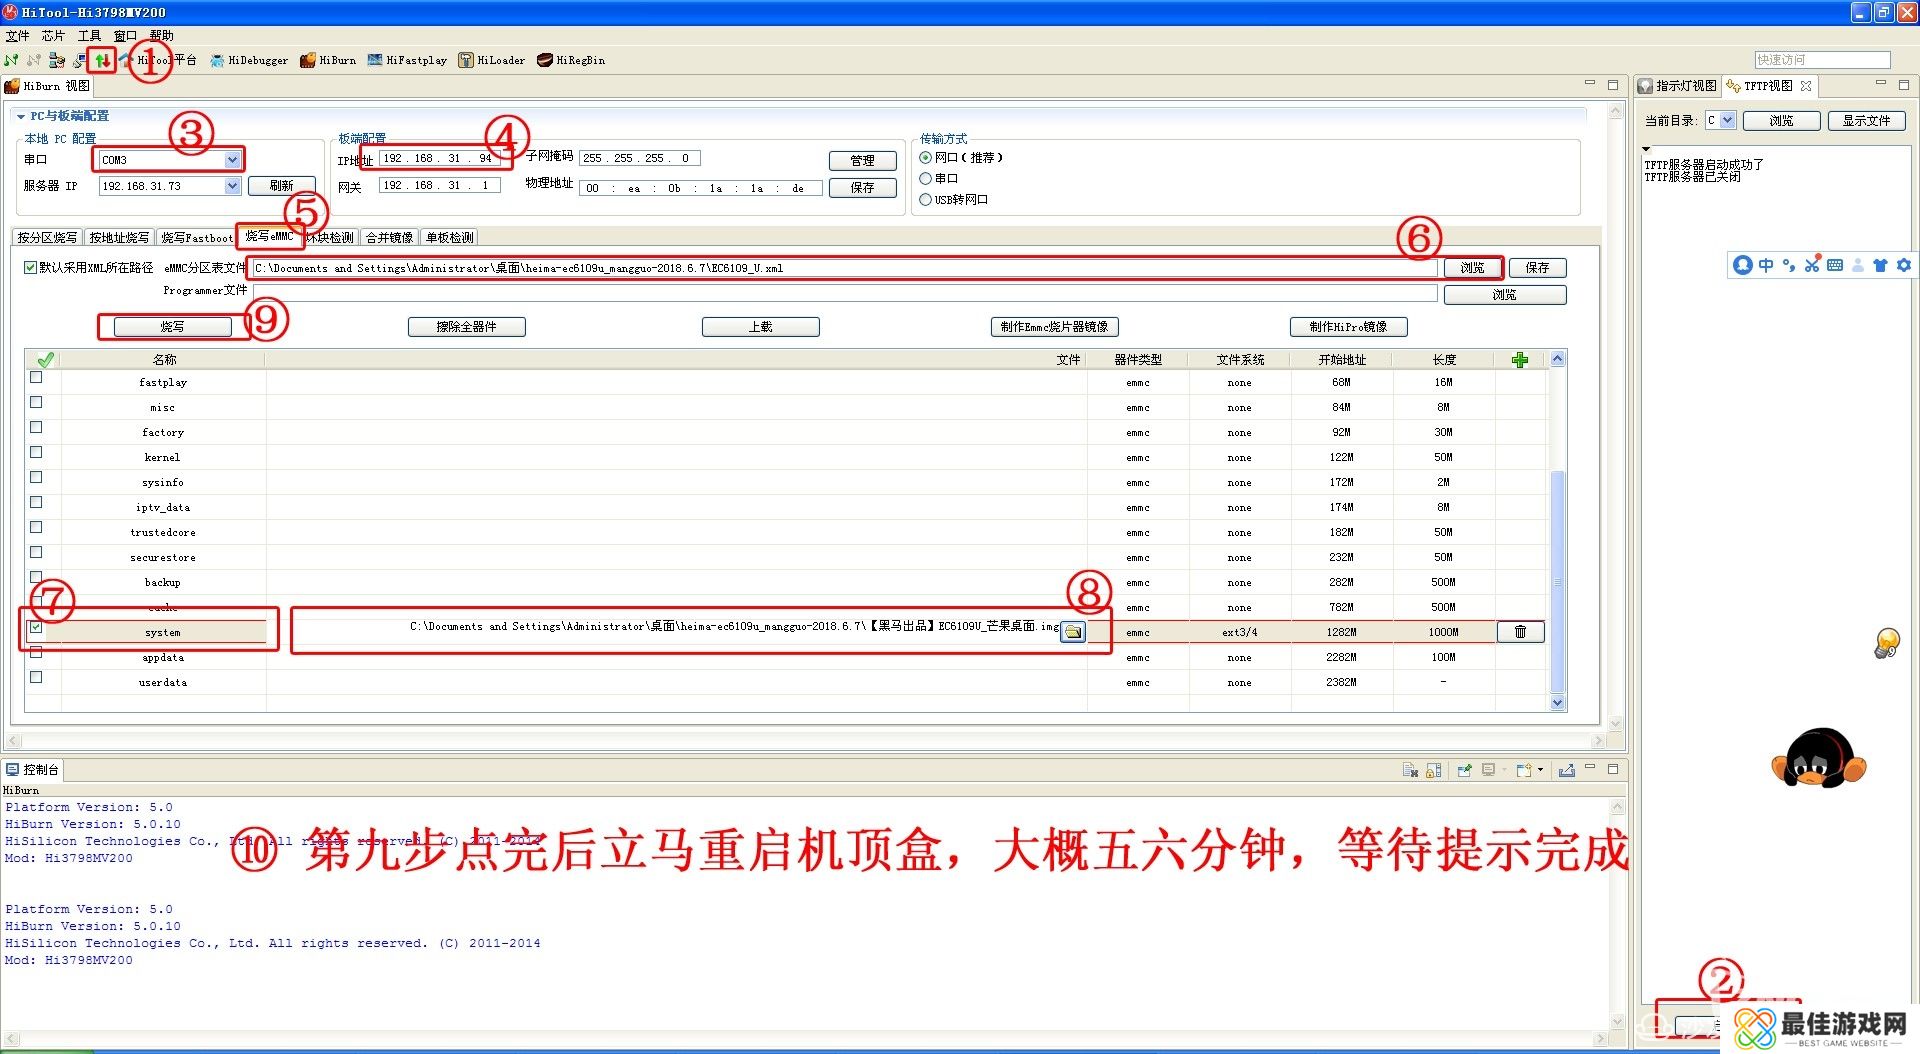The width and height of the screenshot is (1920, 1054).
Task: Open the 当前目录 drive dropdown
Action: (1727, 120)
